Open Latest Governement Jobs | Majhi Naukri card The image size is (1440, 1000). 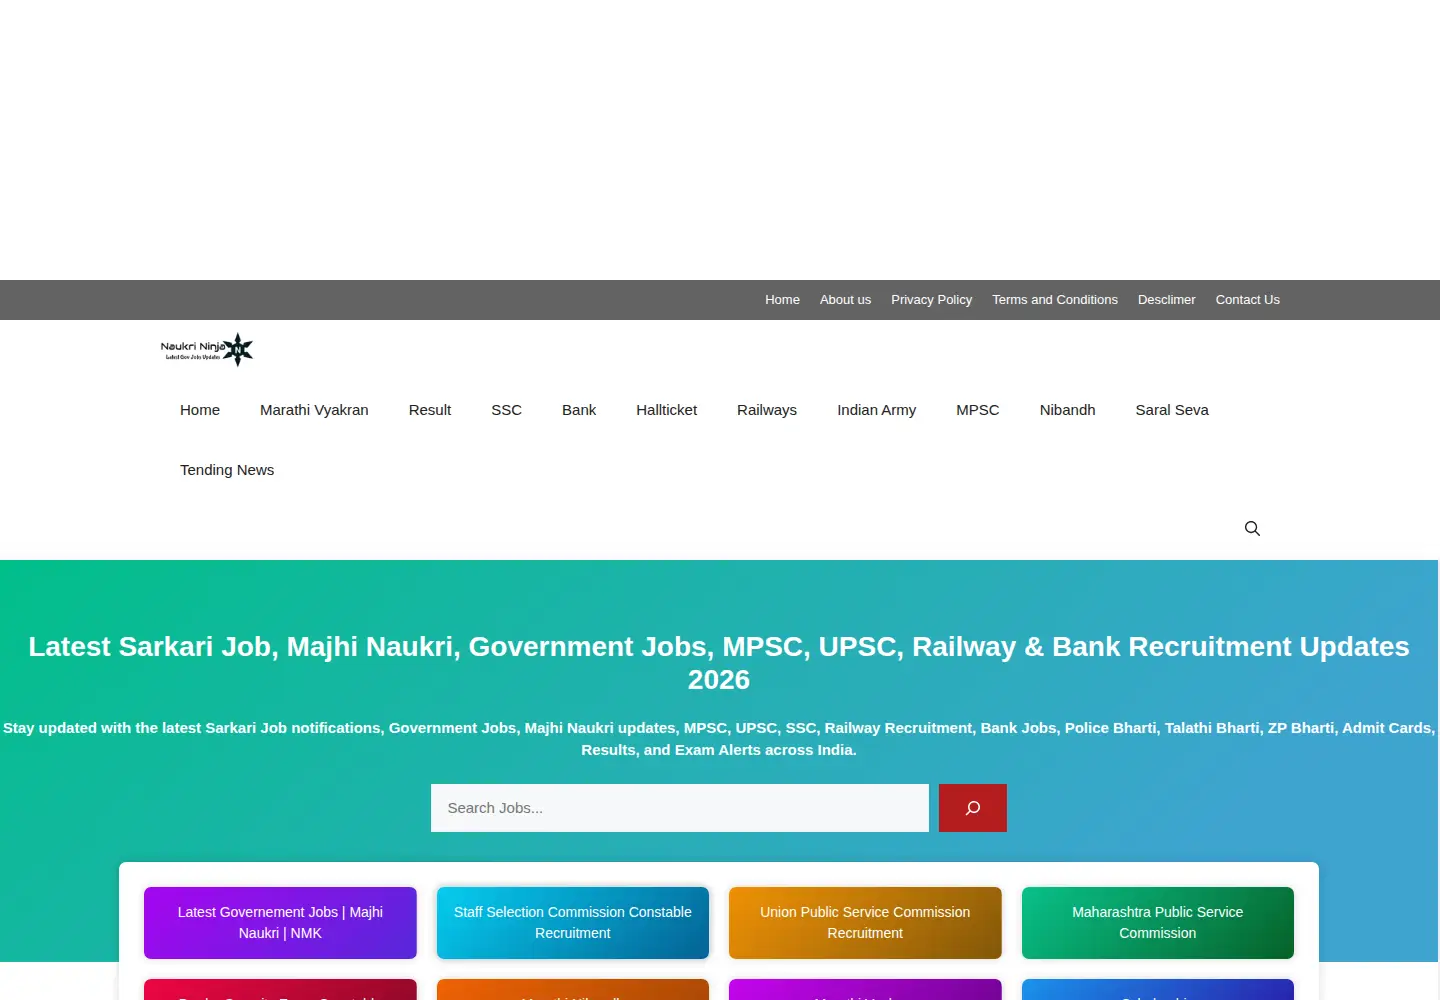tap(280, 923)
